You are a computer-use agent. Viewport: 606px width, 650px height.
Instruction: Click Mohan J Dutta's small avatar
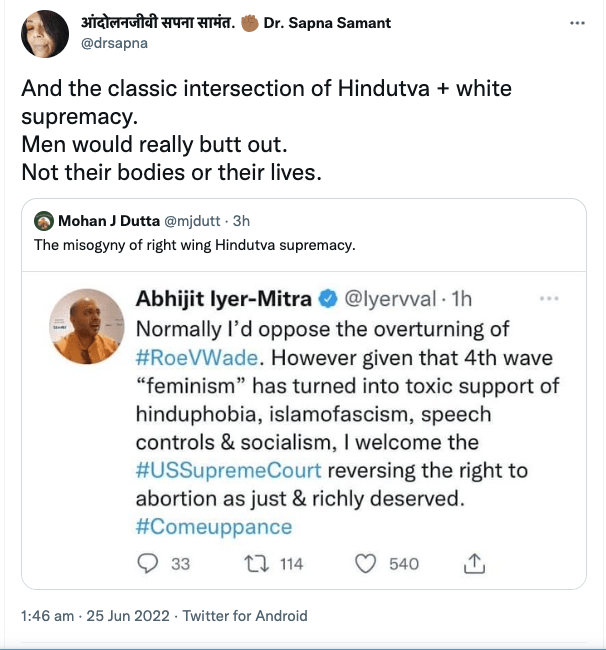coord(43,220)
